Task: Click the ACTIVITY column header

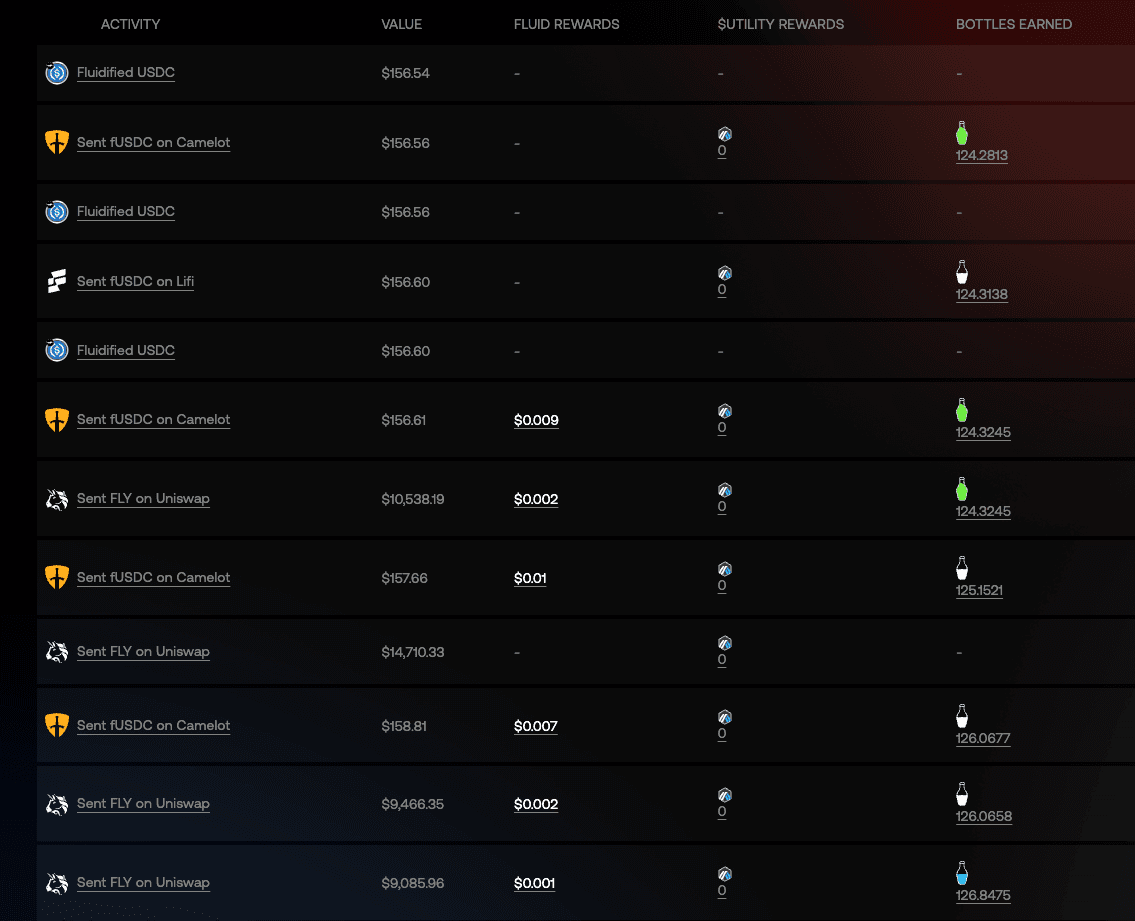Action: coord(130,24)
